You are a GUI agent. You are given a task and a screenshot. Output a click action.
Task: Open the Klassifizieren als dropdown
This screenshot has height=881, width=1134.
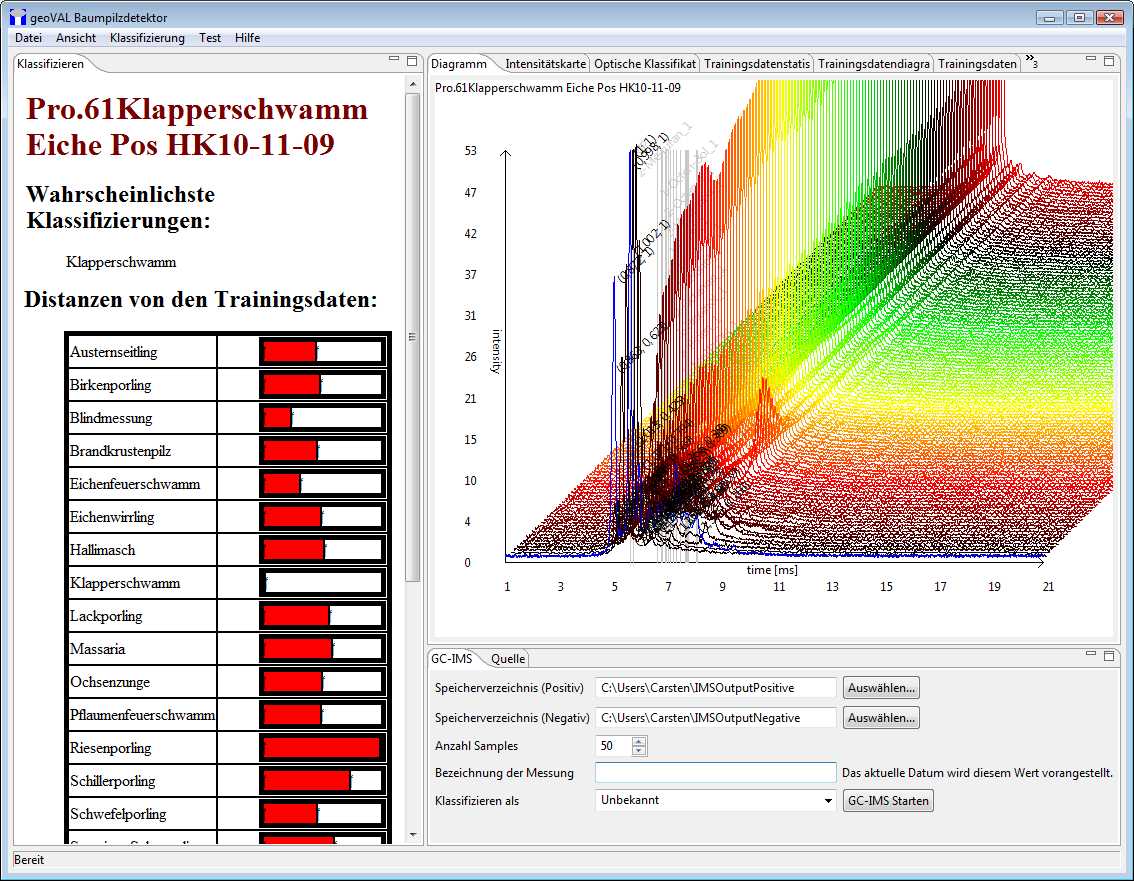828,801
